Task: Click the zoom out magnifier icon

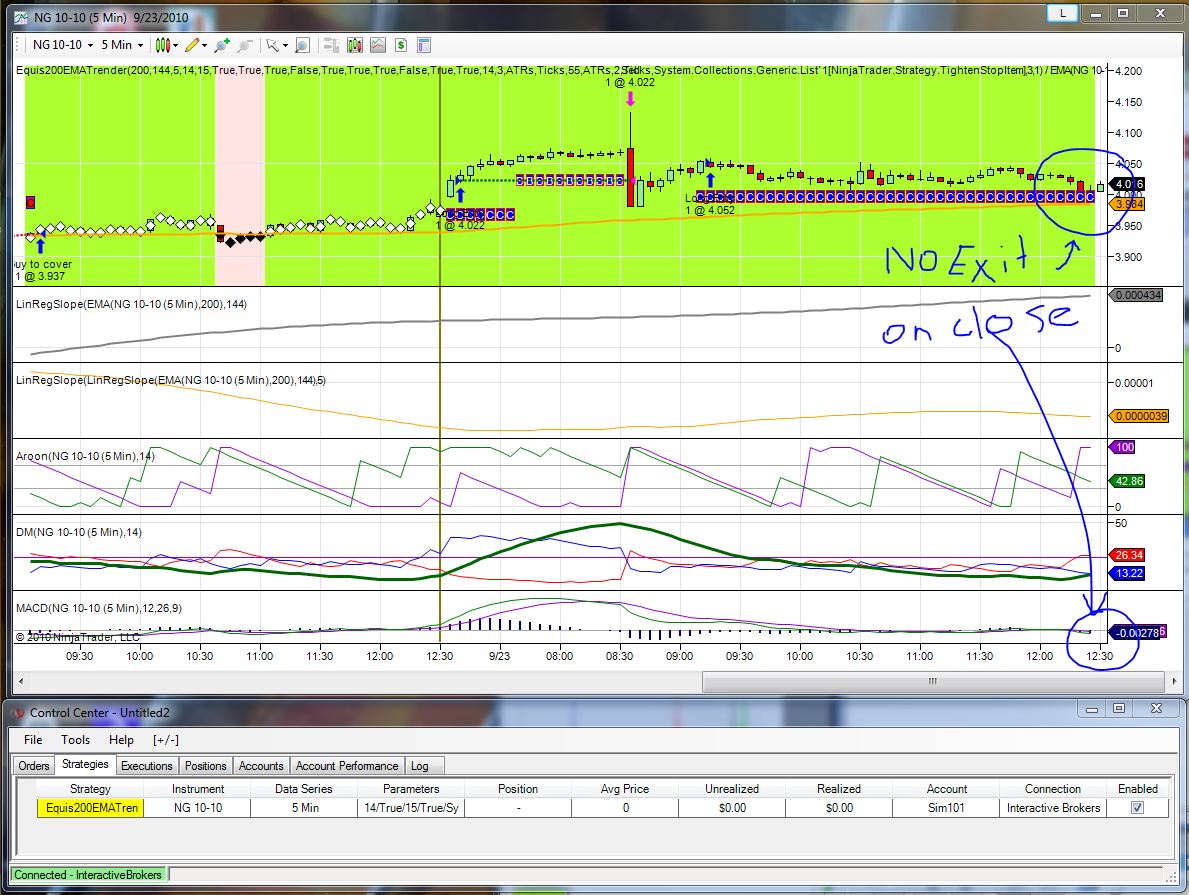Action: (244, 46)
